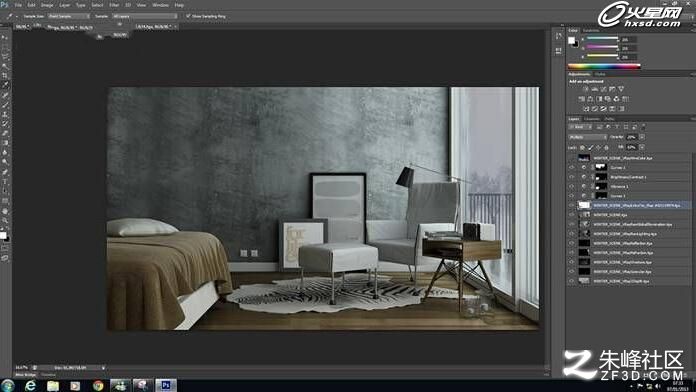Viewport: 696px width, 392px height.
Task: Open the Photoshop icon in Windows taskbar
Action: (166, 385)
